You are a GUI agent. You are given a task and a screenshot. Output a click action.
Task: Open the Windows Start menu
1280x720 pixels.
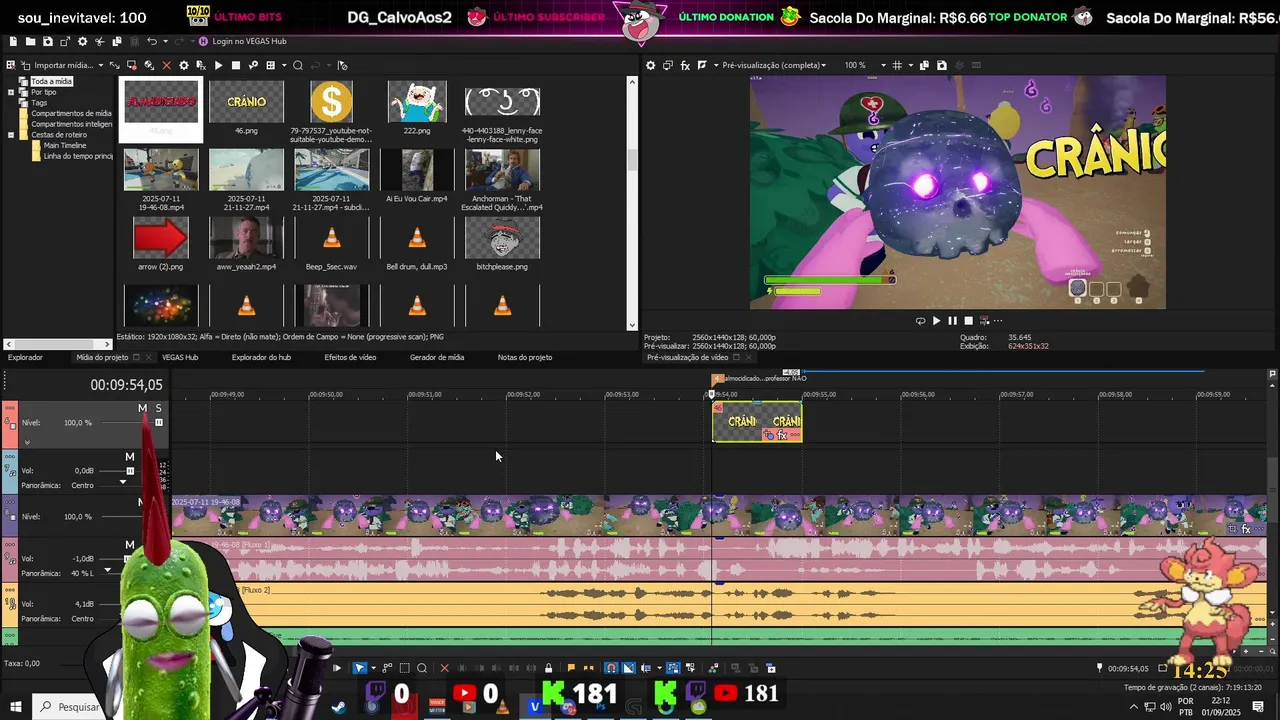(15, 706)
